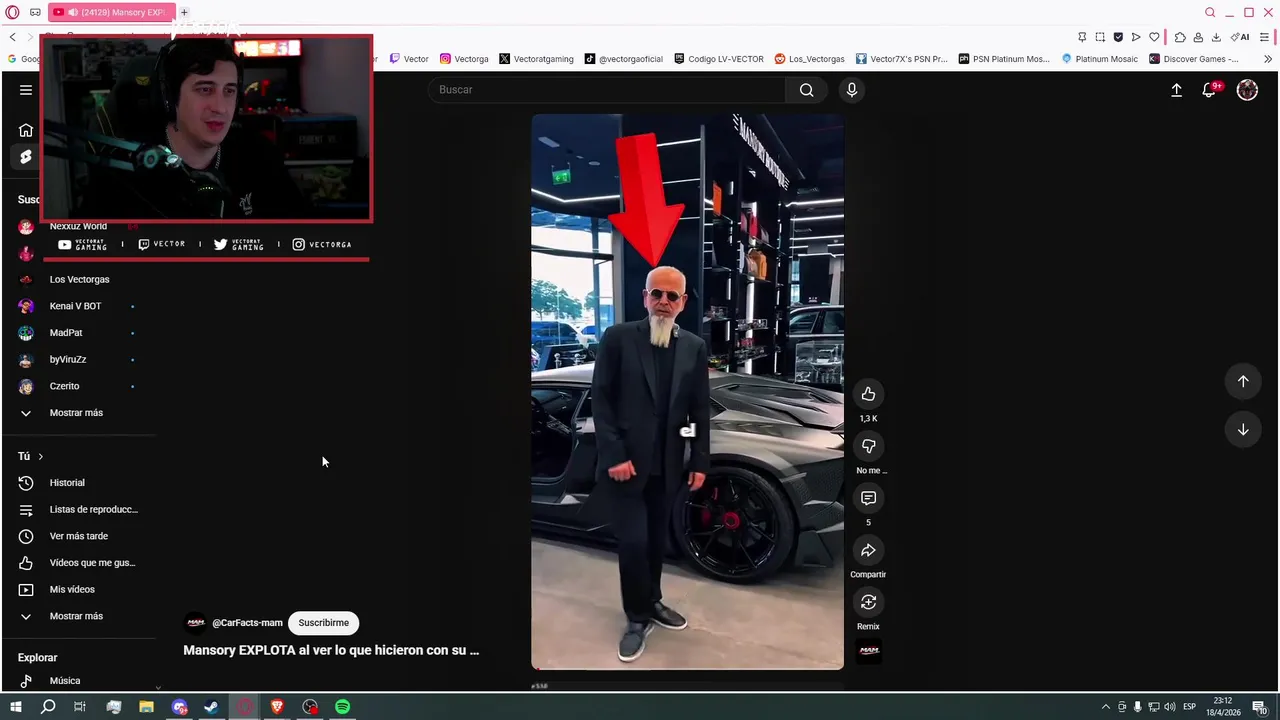The image size is (1280, 720).
Task: Dislike the Short with thumbs down
Action: point(868,446)
